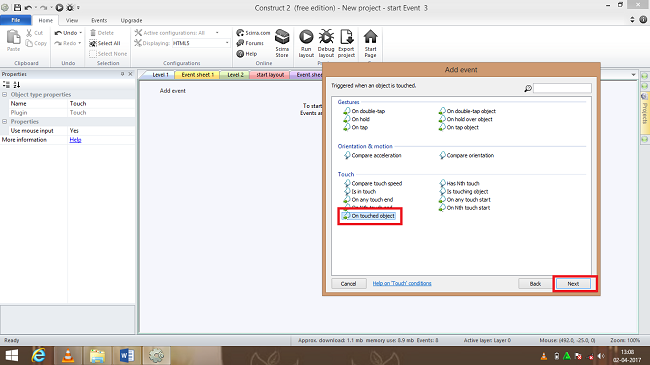Open Help link in Properties panel
The height and width of the screenshot is (365, 650).
pos(75,140)
